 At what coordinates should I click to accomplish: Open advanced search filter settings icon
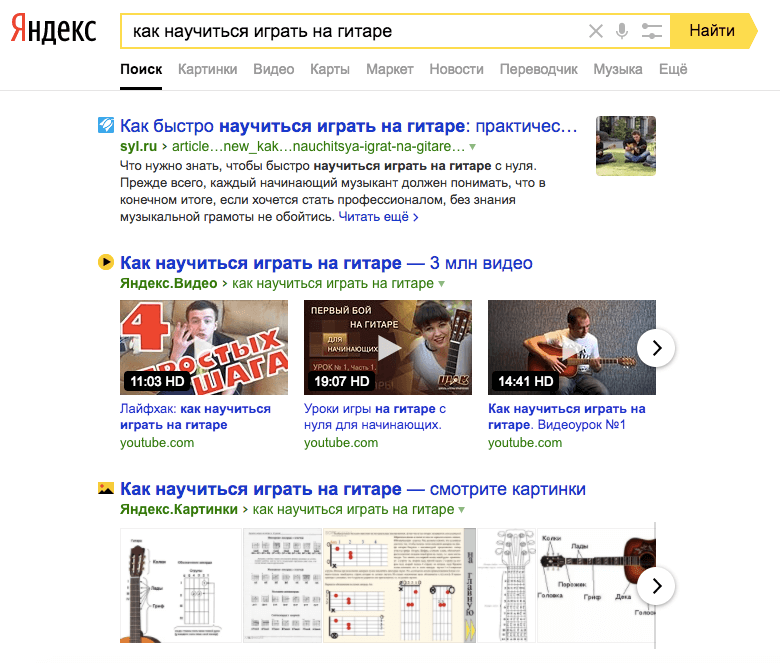pyautogui.click(x=652, y=31)
